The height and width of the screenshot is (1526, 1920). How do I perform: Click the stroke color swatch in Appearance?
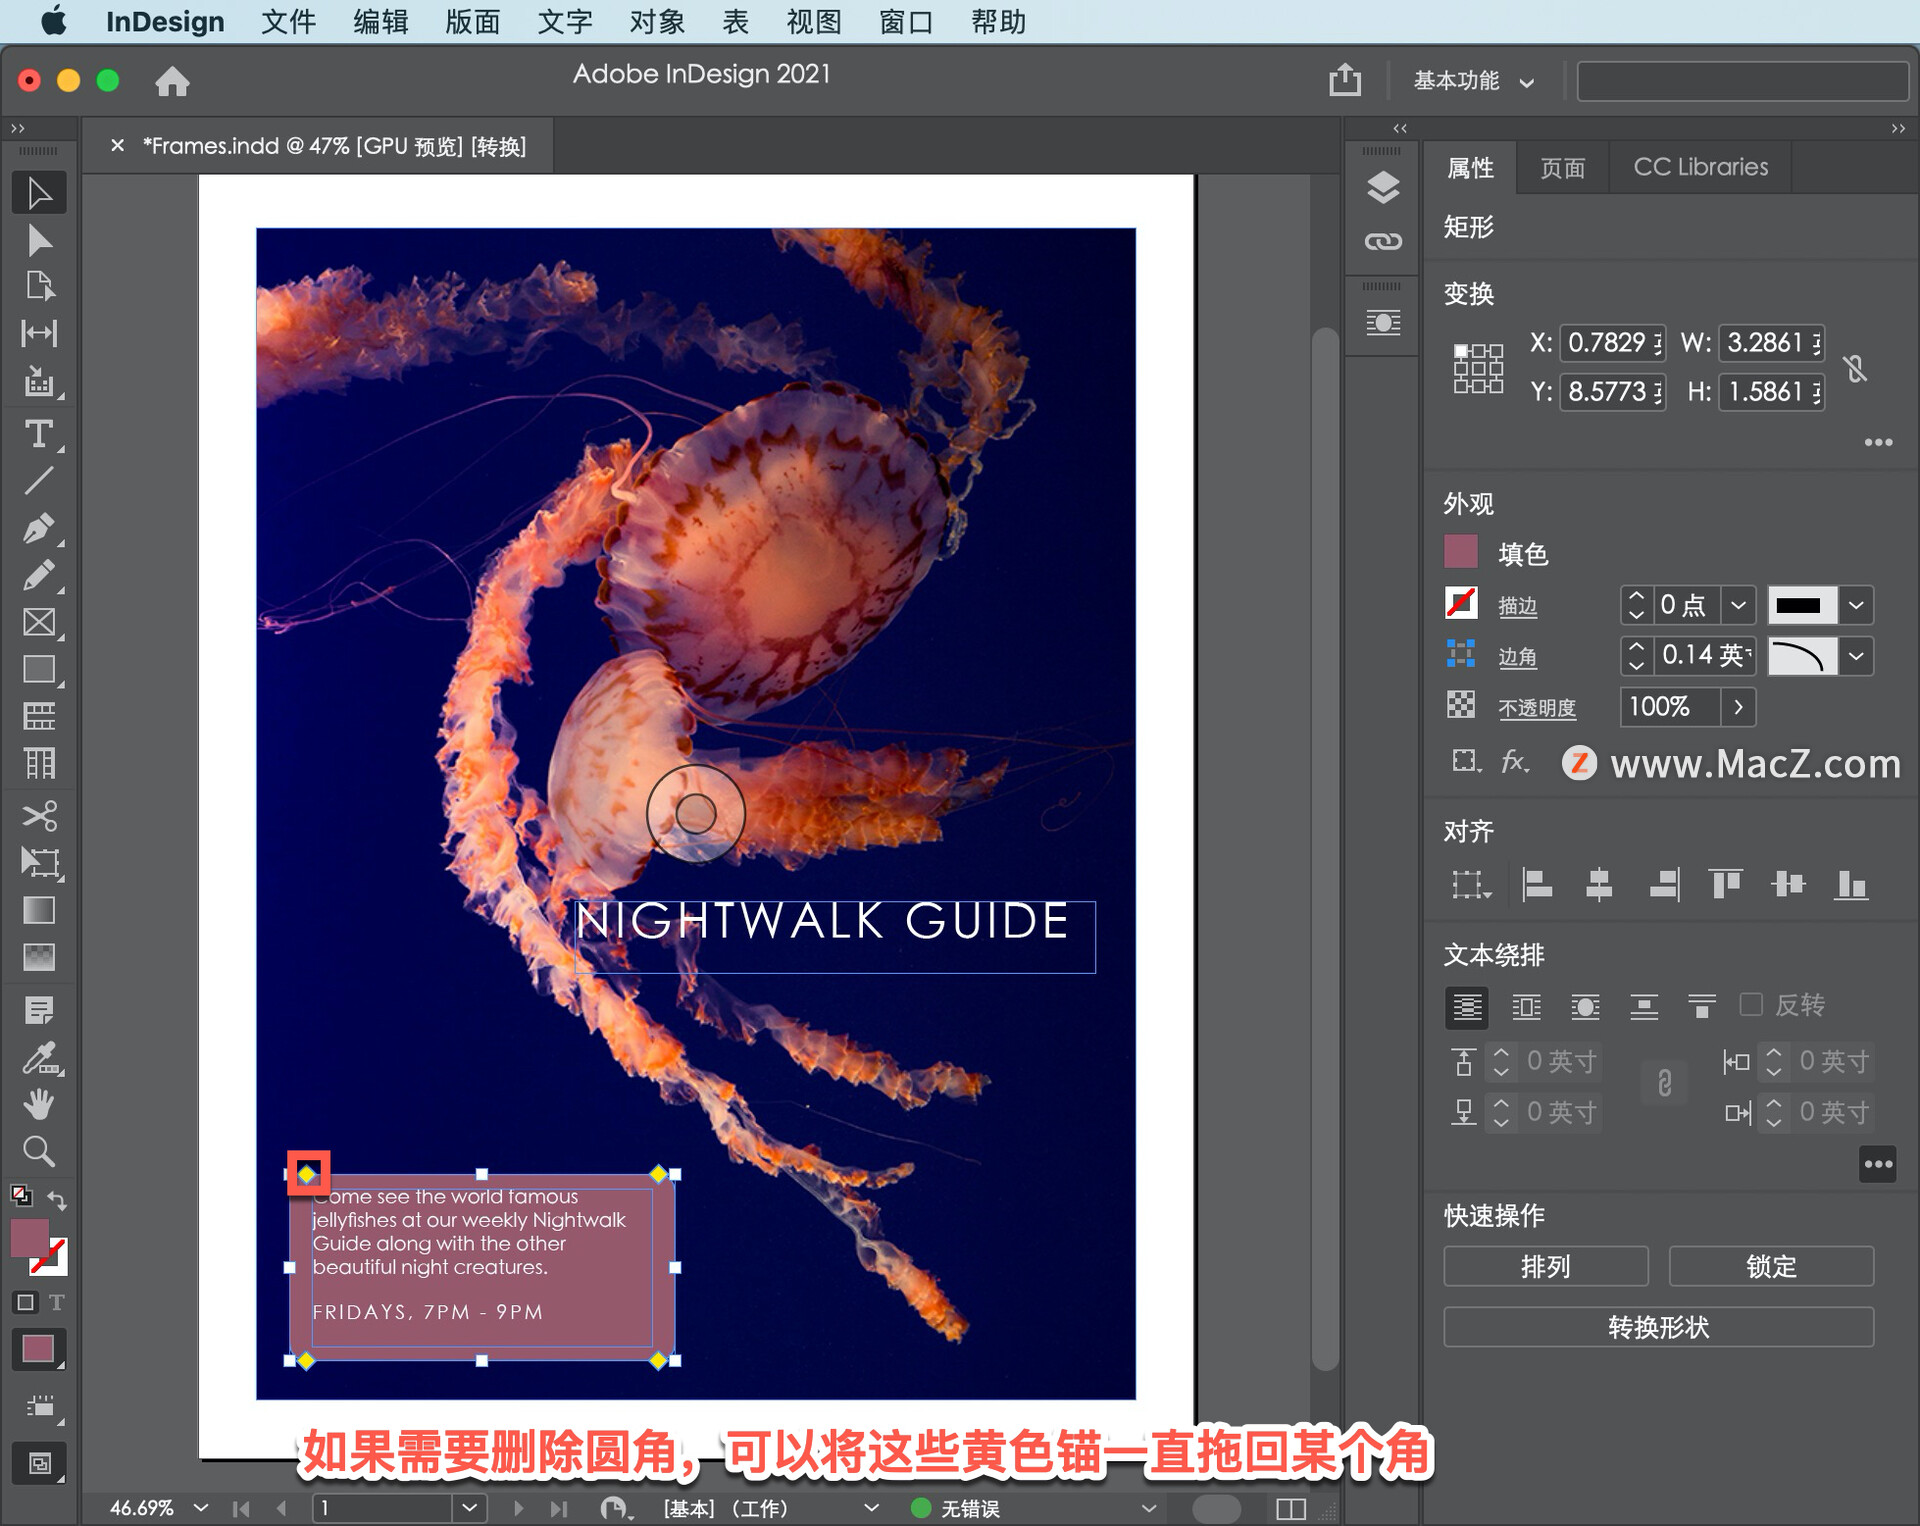tap(1461, 603)
